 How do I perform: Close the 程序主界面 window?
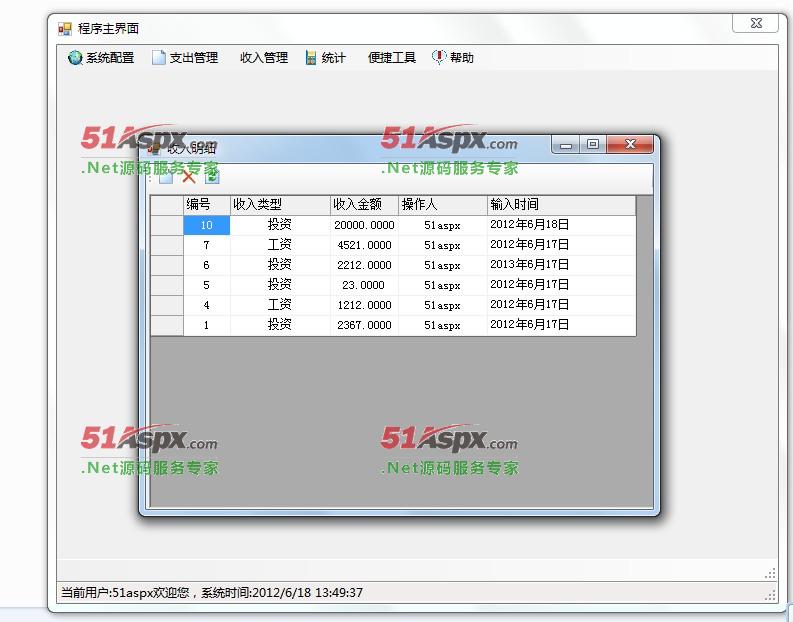[x=756, y=23]
